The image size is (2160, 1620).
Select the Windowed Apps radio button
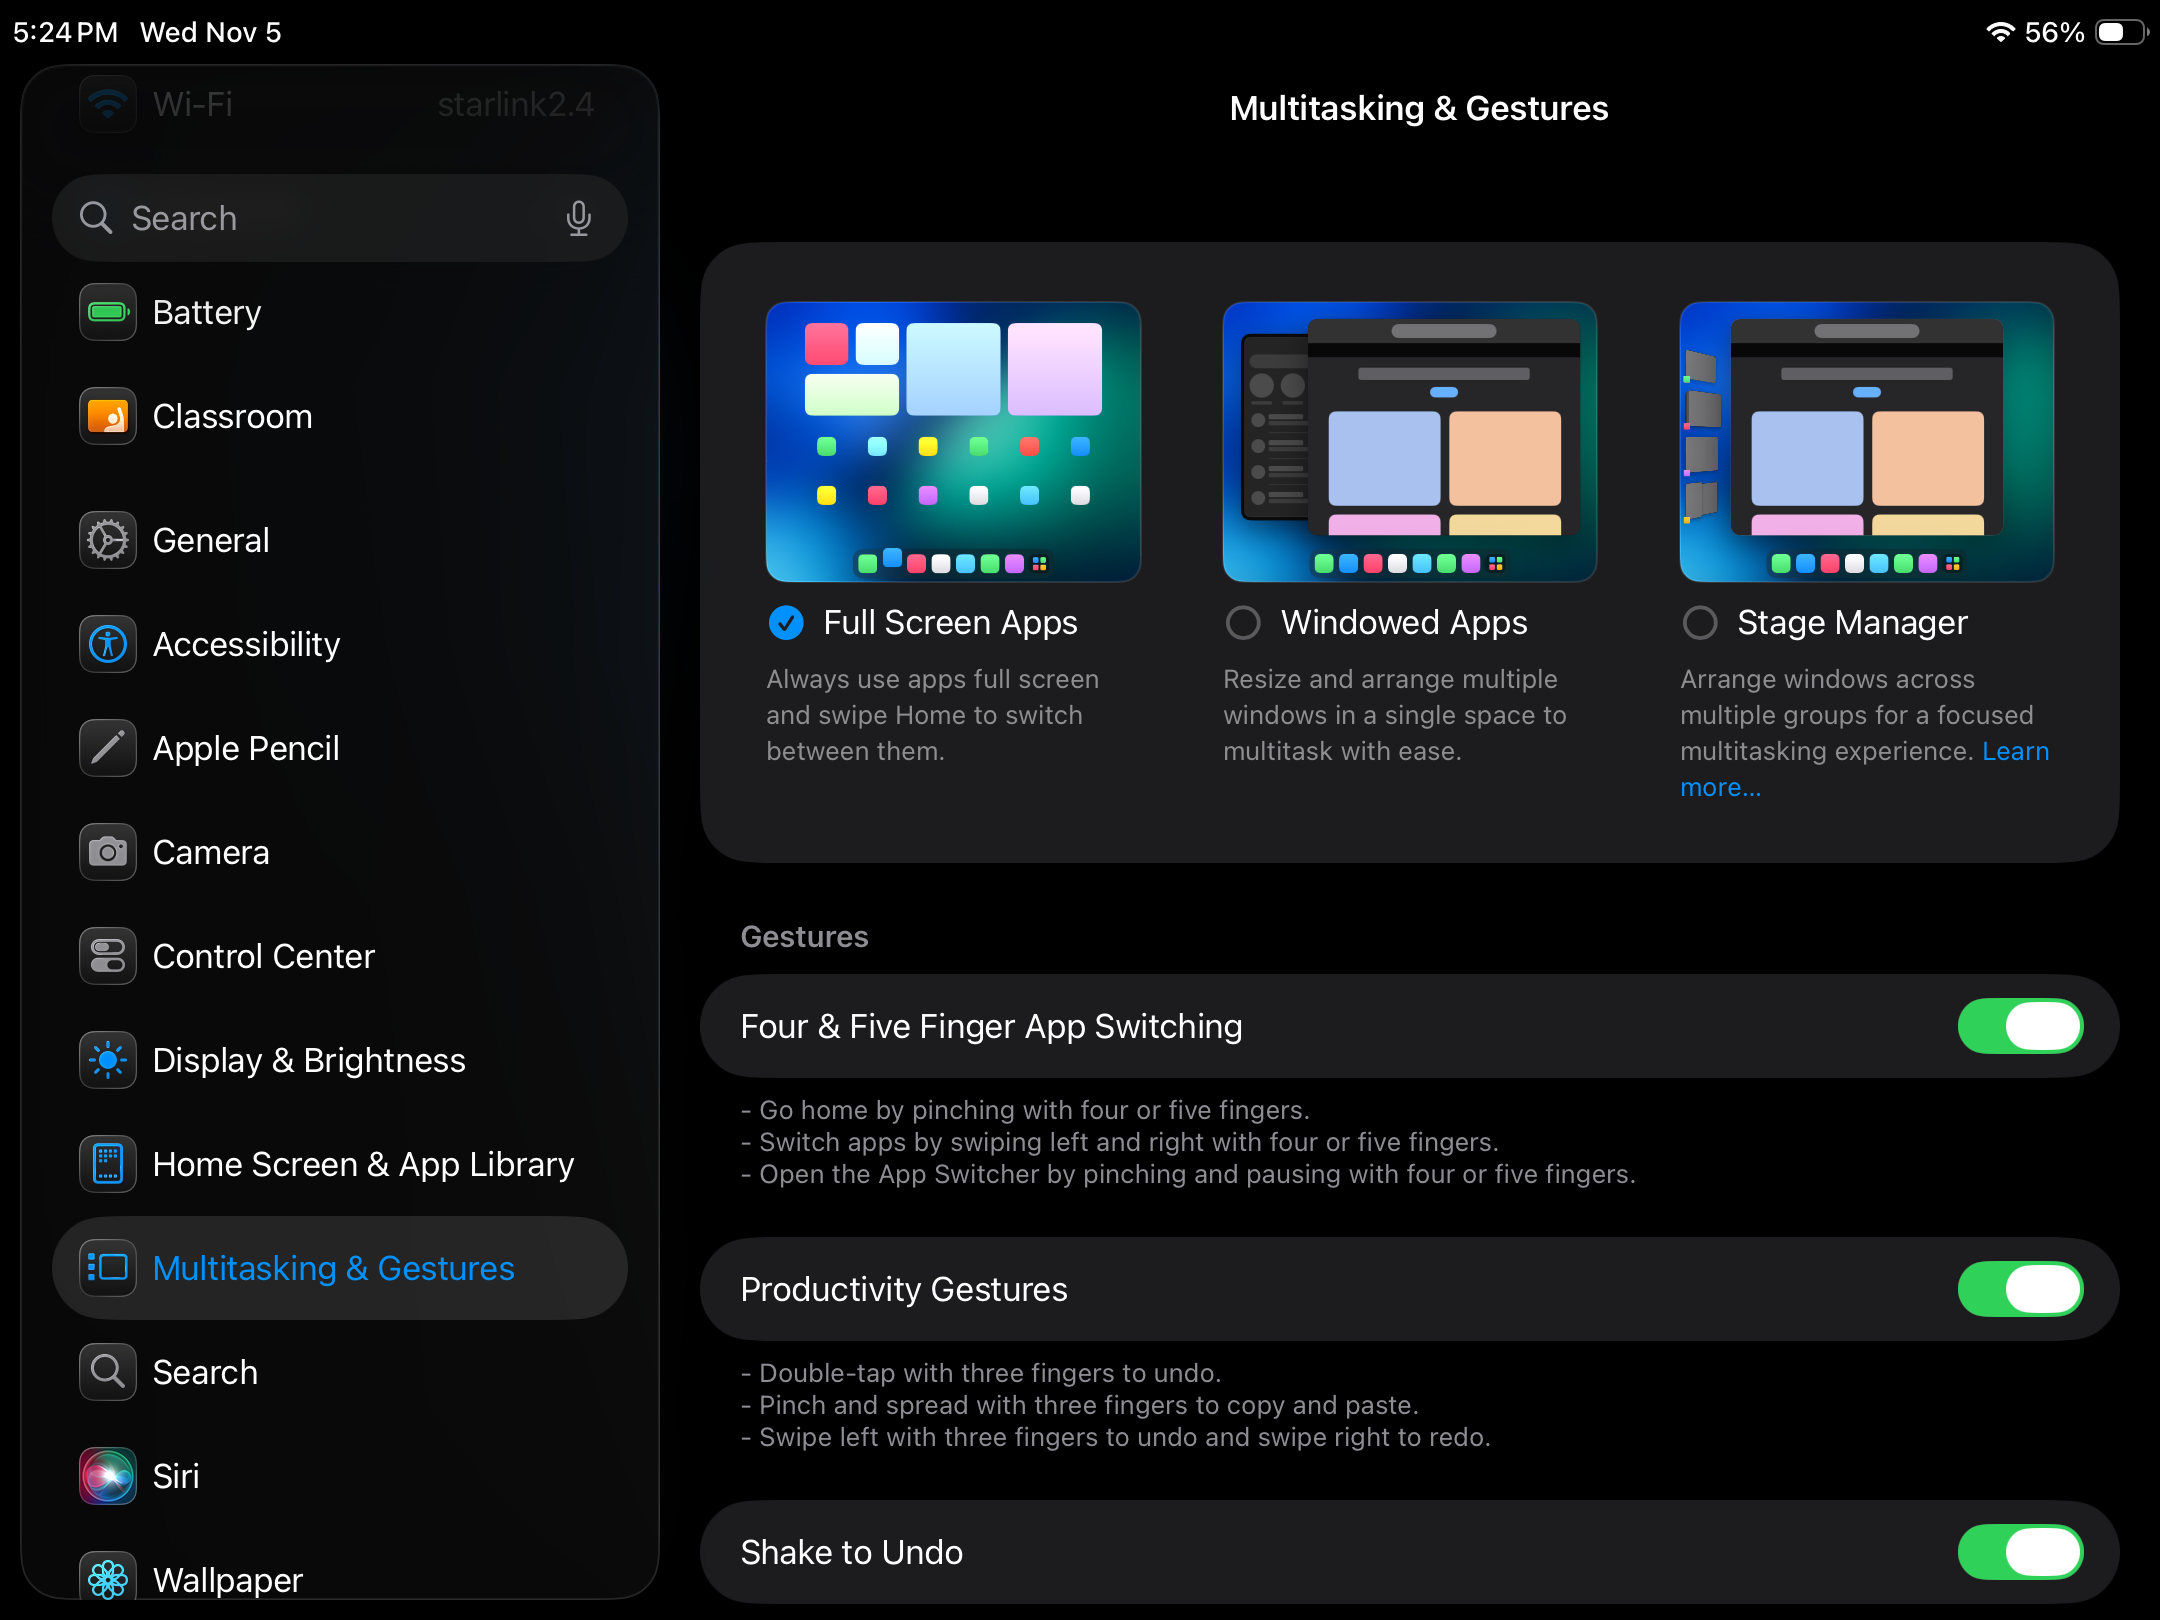tap(1243, 623)
